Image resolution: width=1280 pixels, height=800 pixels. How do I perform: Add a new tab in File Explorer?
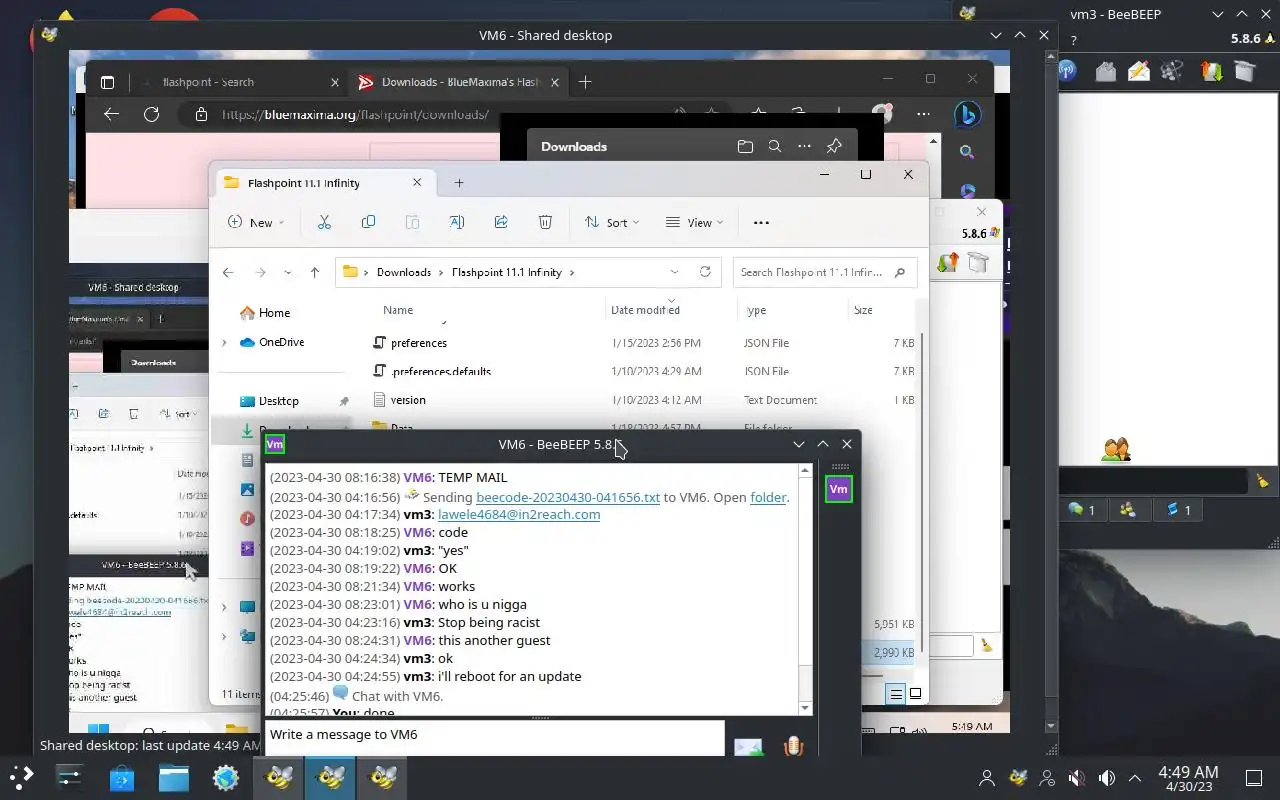point(459,183)
